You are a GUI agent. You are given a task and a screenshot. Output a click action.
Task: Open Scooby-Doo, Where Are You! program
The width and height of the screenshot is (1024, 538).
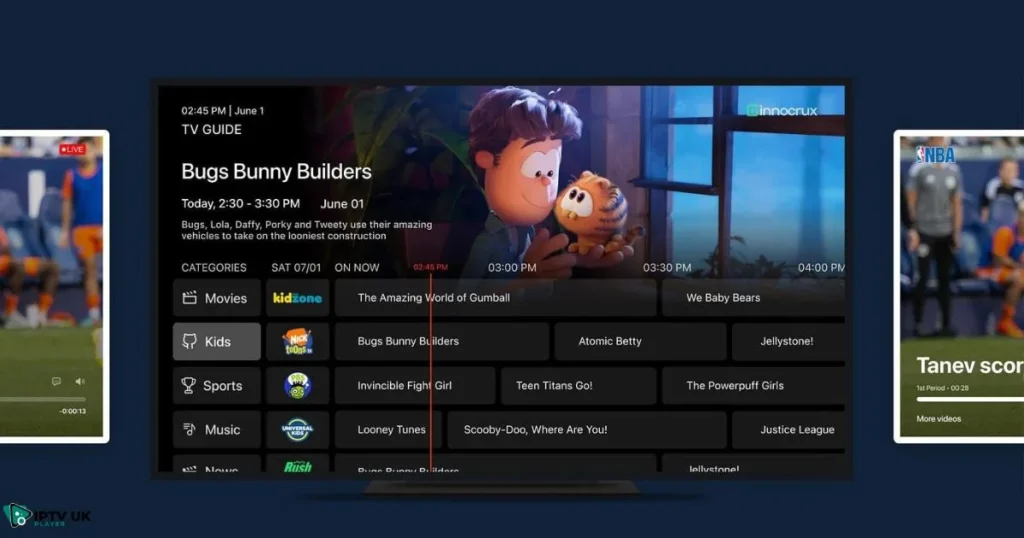pyautogui.click(x=586, y=430)
